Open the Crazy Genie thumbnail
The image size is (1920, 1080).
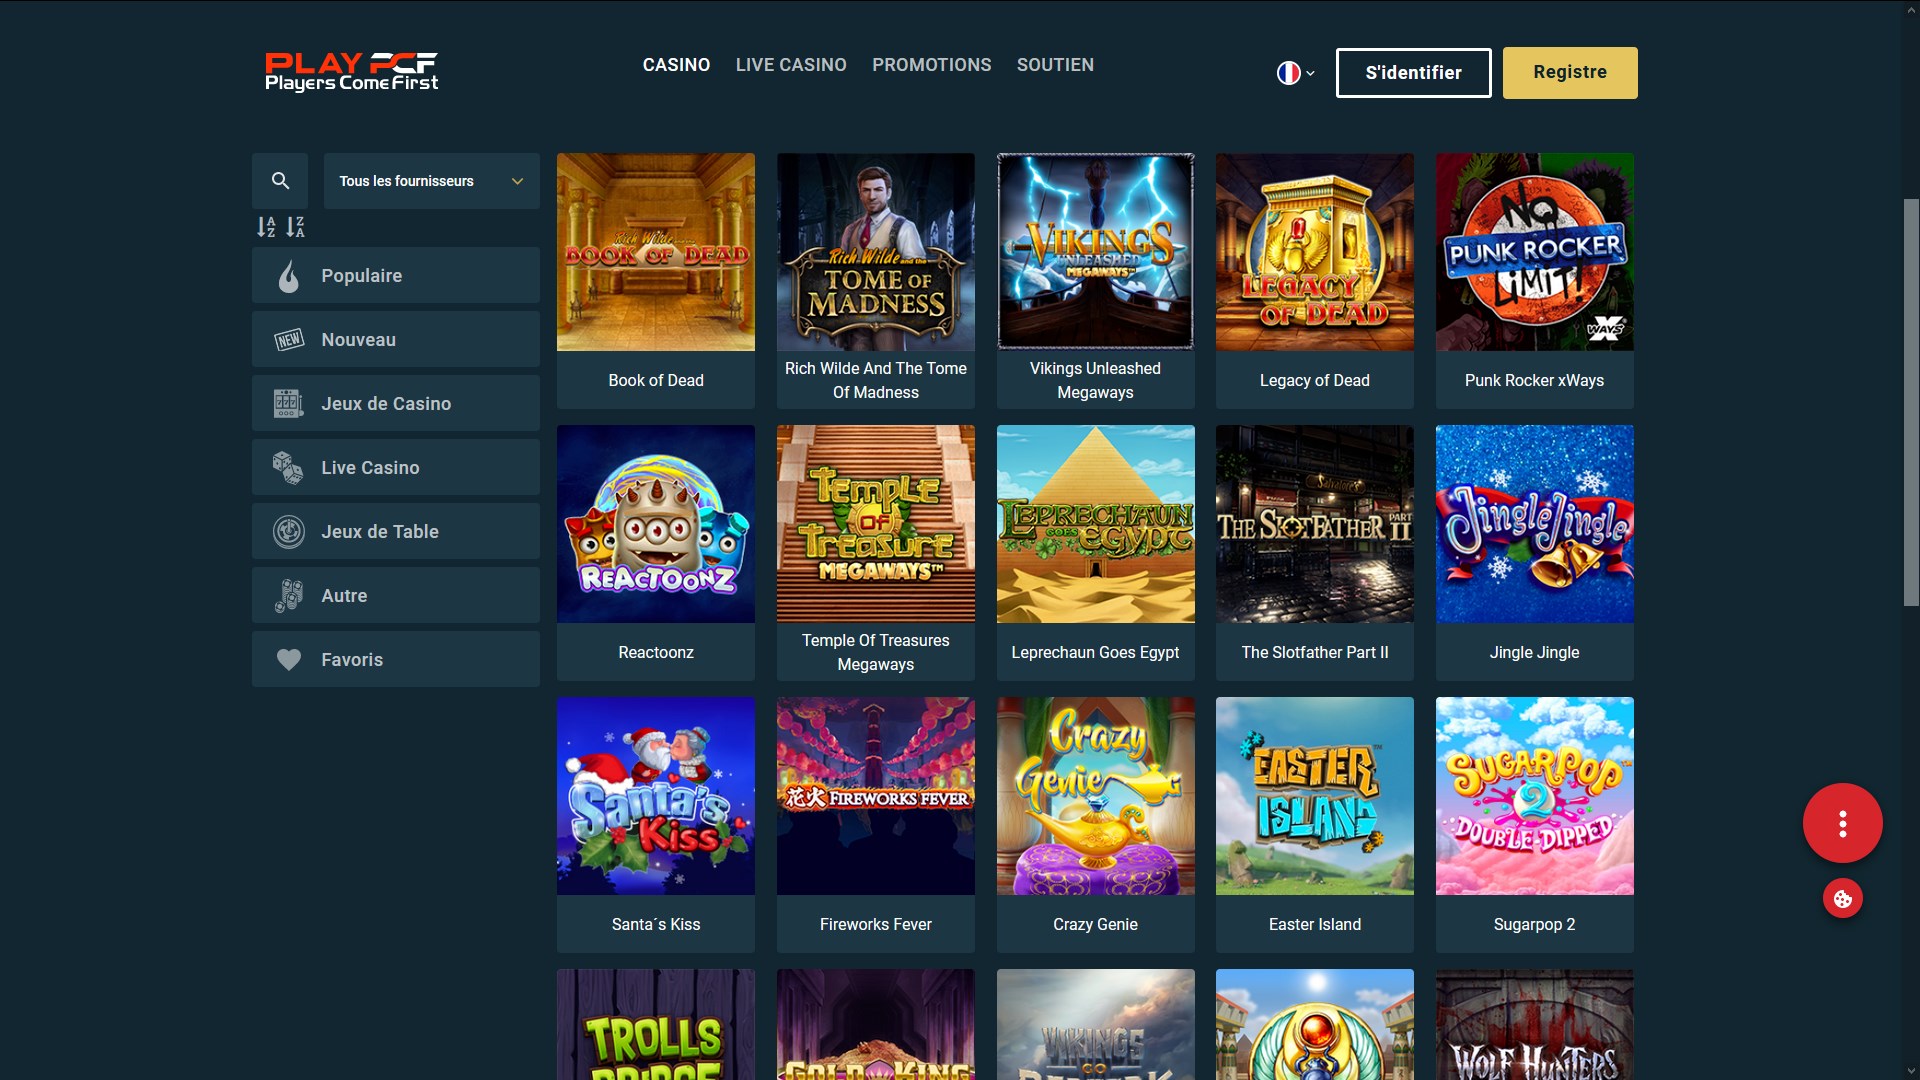tap(1095, 796)
